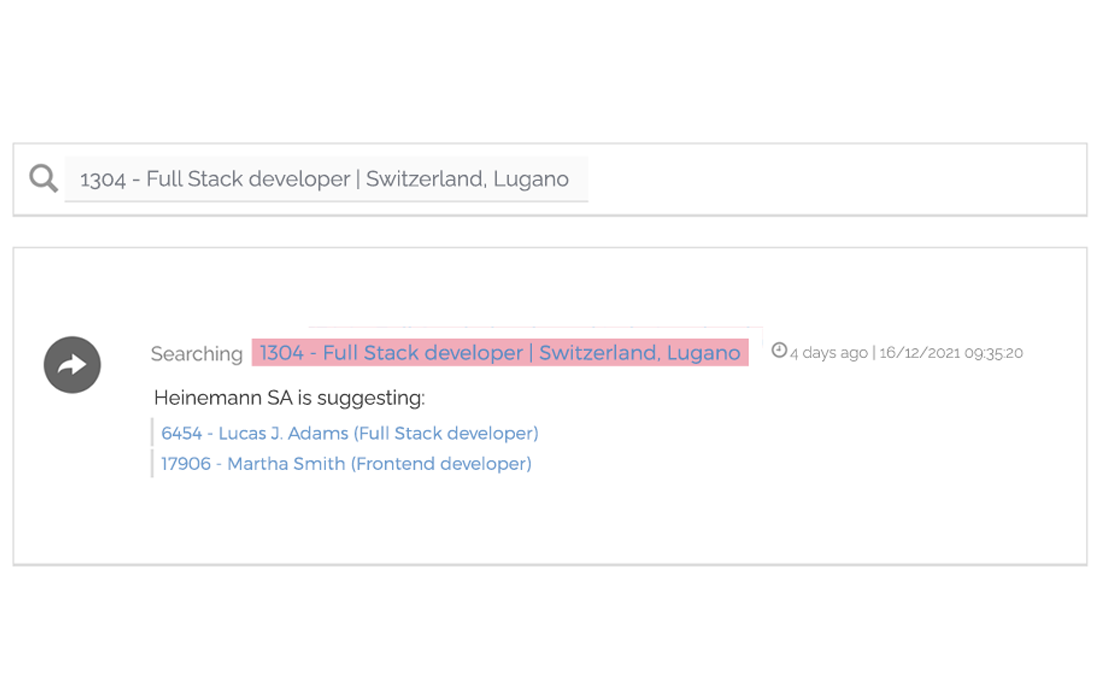Click "Switzerland, Lugano" in the search field
Screen dimensions: 1101x692
[467, 179]
